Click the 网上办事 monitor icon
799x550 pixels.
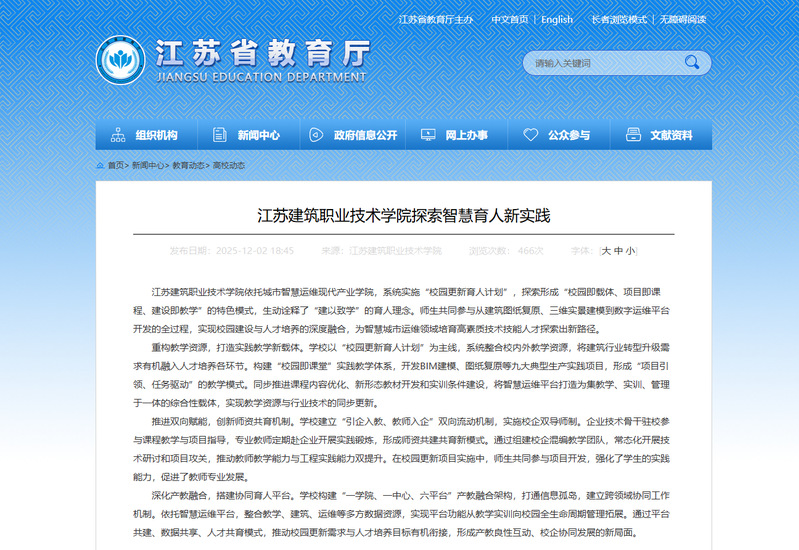point(426,135)
